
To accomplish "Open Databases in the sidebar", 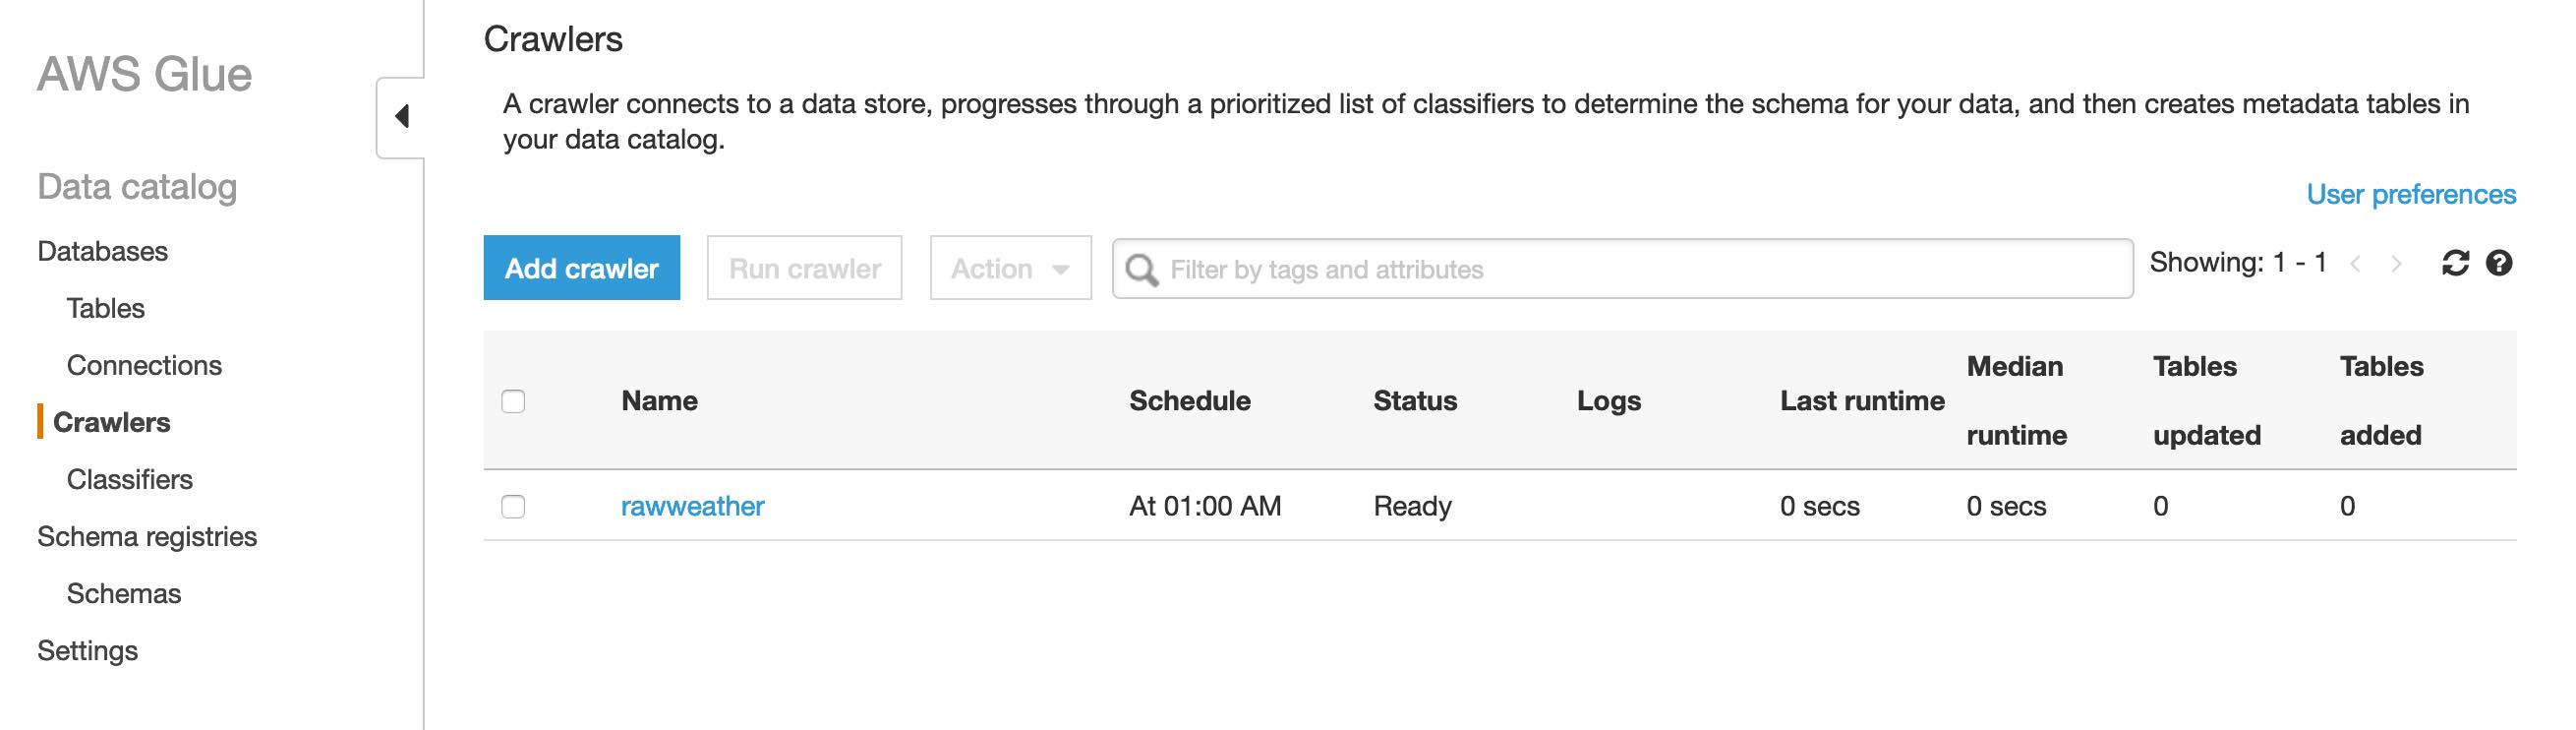I will point(102,251).
